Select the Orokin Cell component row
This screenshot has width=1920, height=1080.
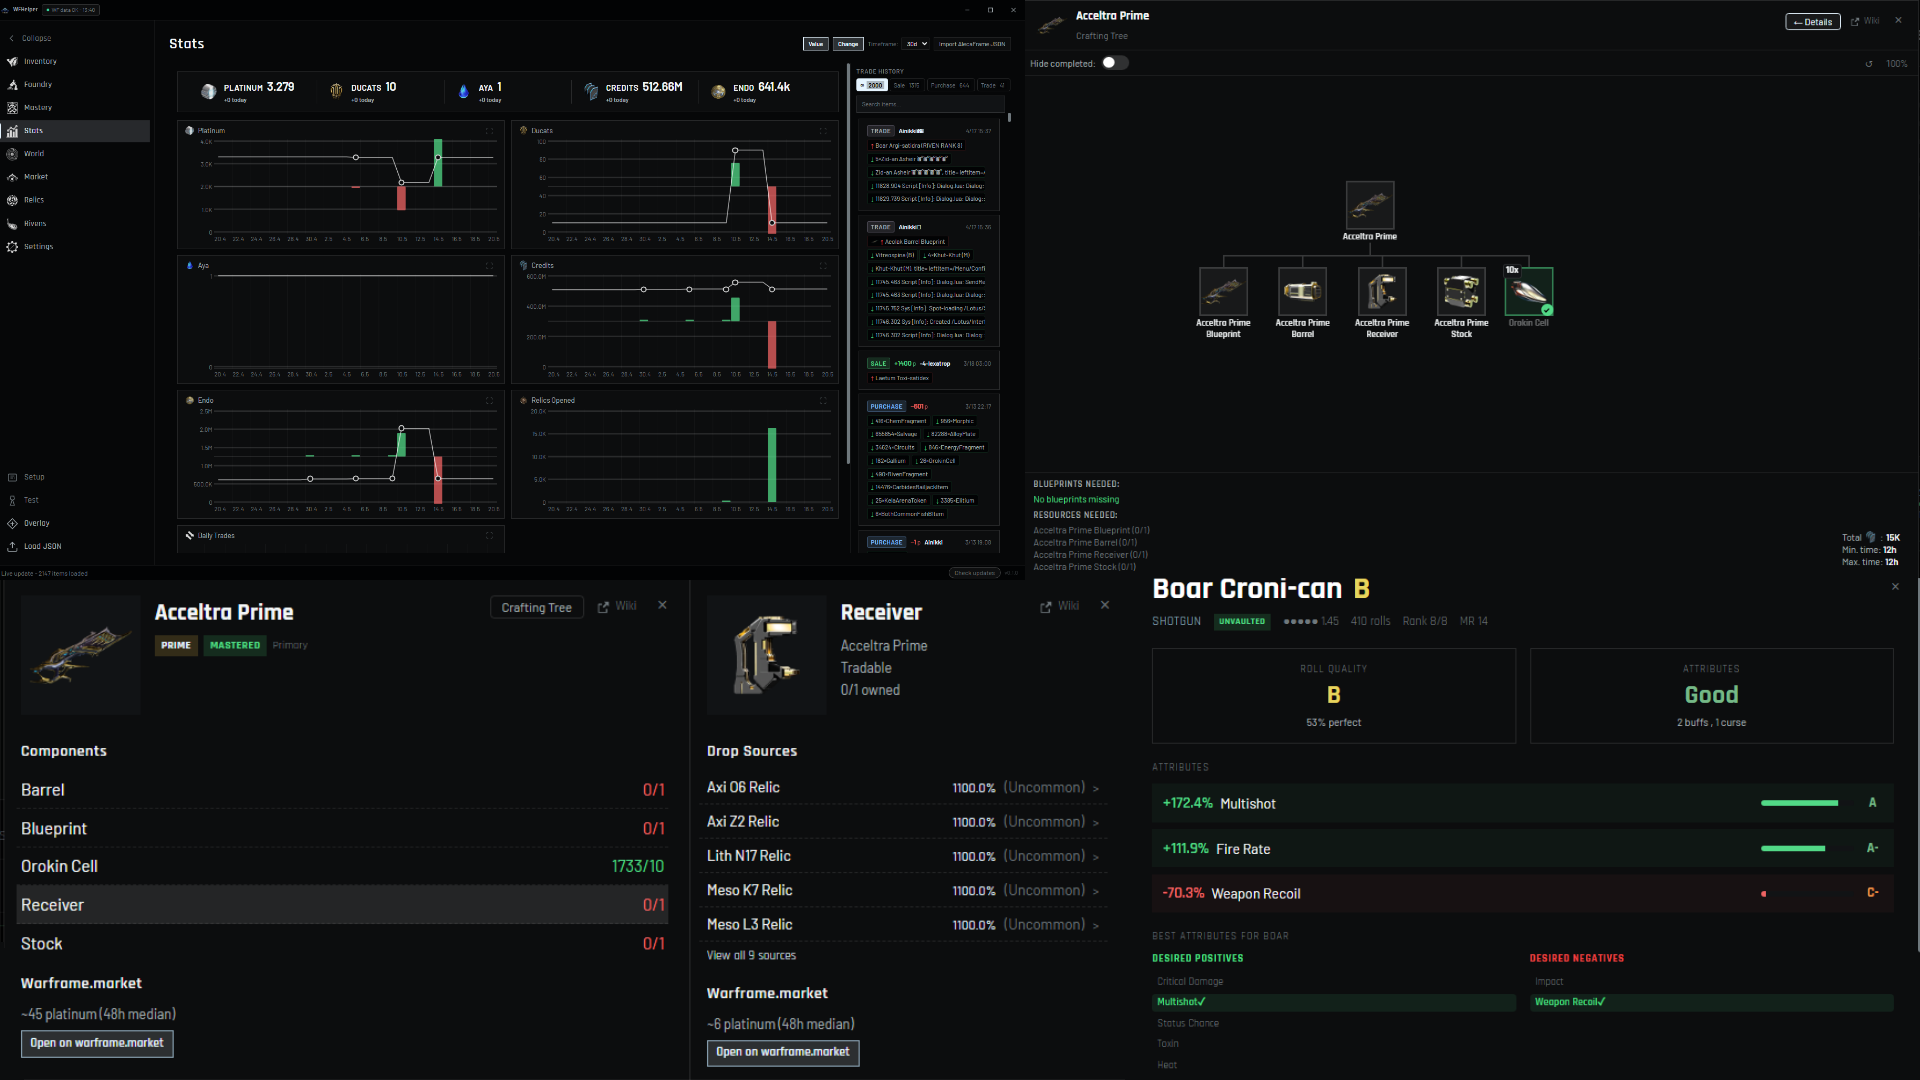pos(342,867)
